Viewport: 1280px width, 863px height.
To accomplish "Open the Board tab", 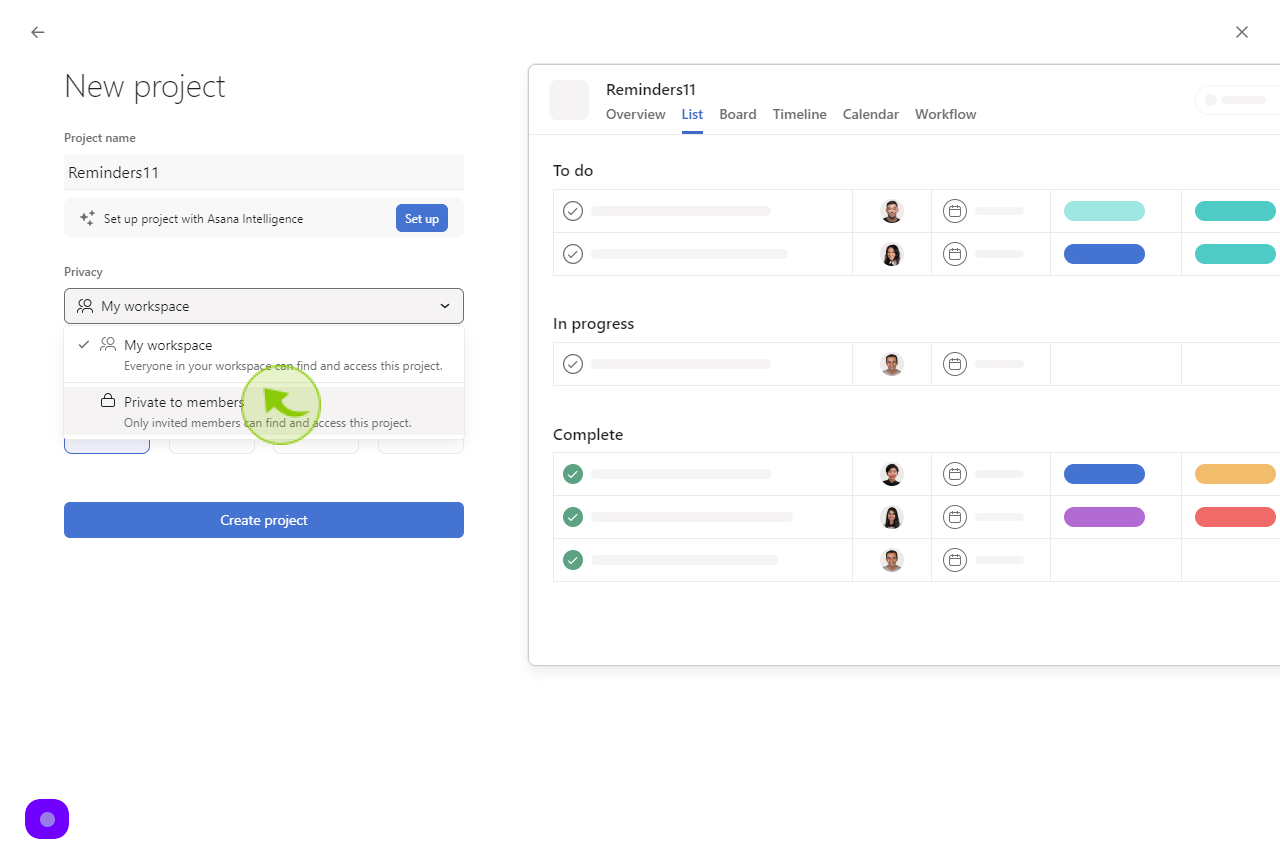I will tap(738, 114).
